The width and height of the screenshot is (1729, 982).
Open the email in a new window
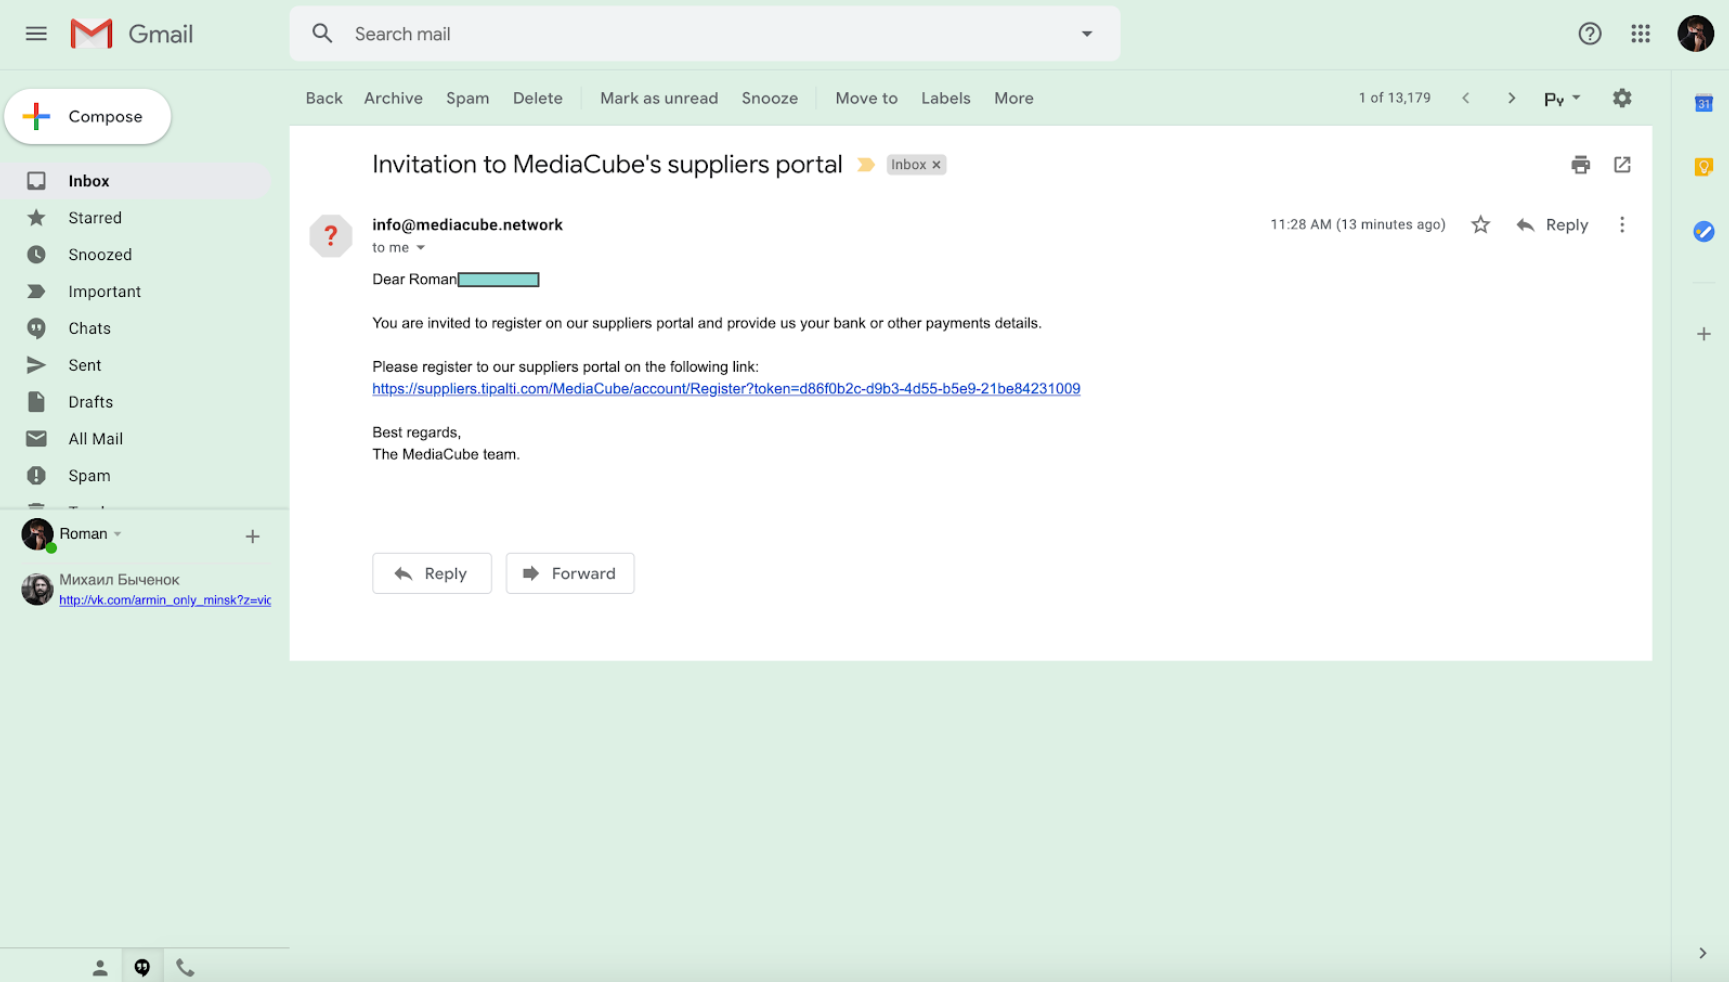coord(1622,165)
